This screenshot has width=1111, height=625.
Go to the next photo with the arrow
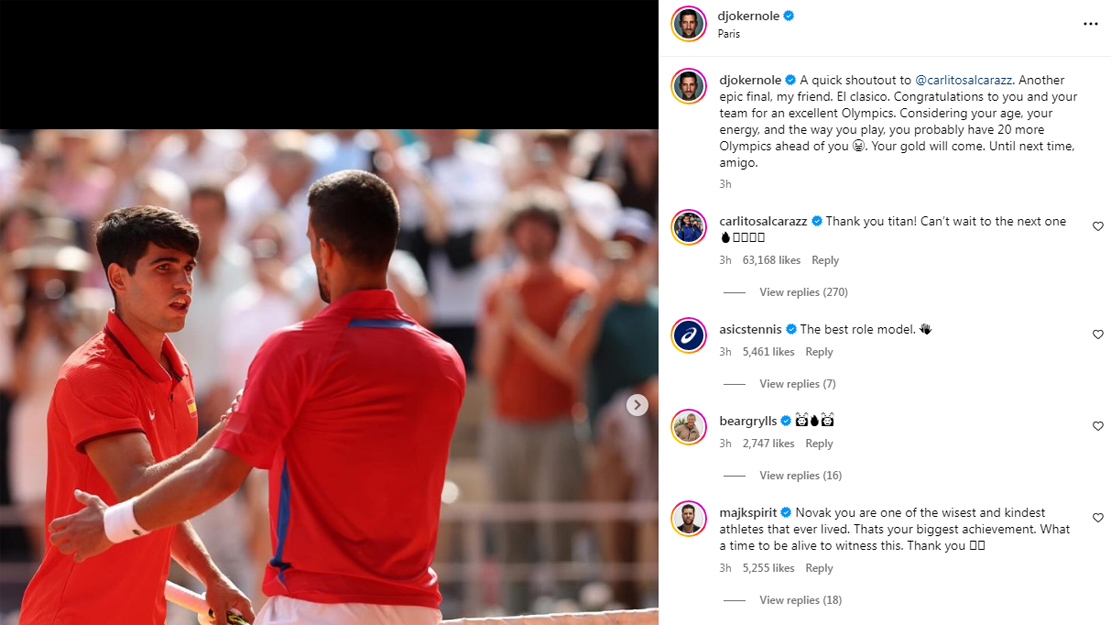[637, 405]
